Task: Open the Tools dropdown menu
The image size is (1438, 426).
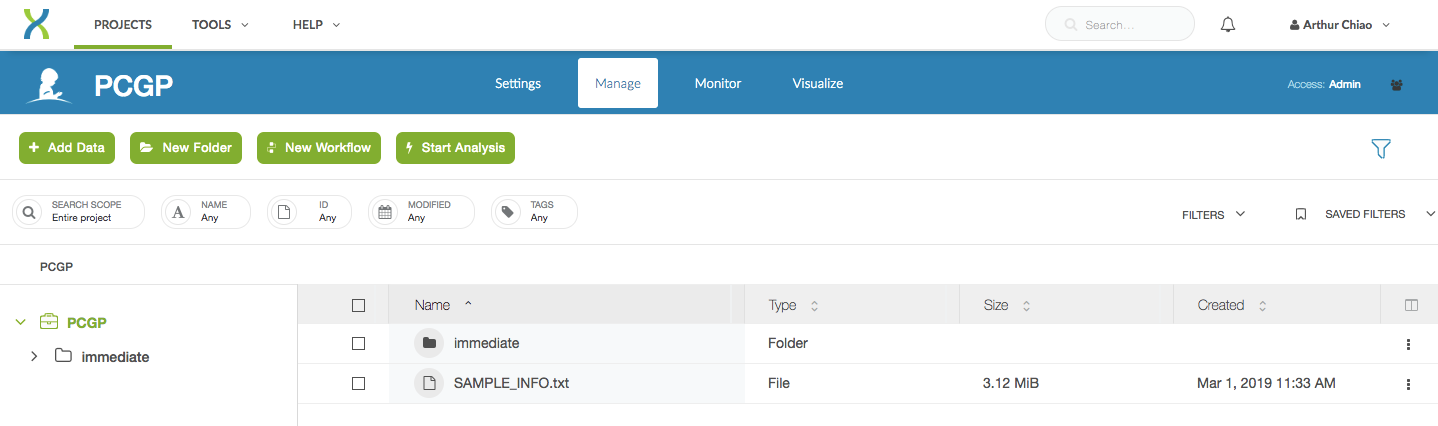Action: coord(221,25)
